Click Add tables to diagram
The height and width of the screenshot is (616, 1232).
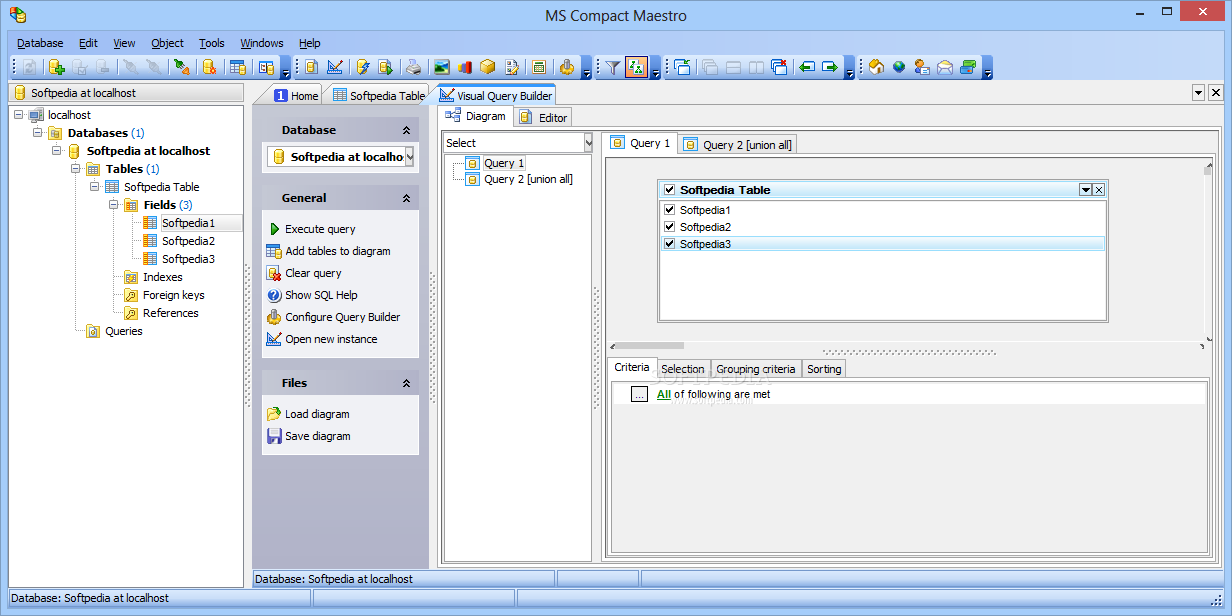[x=338, y=251]
